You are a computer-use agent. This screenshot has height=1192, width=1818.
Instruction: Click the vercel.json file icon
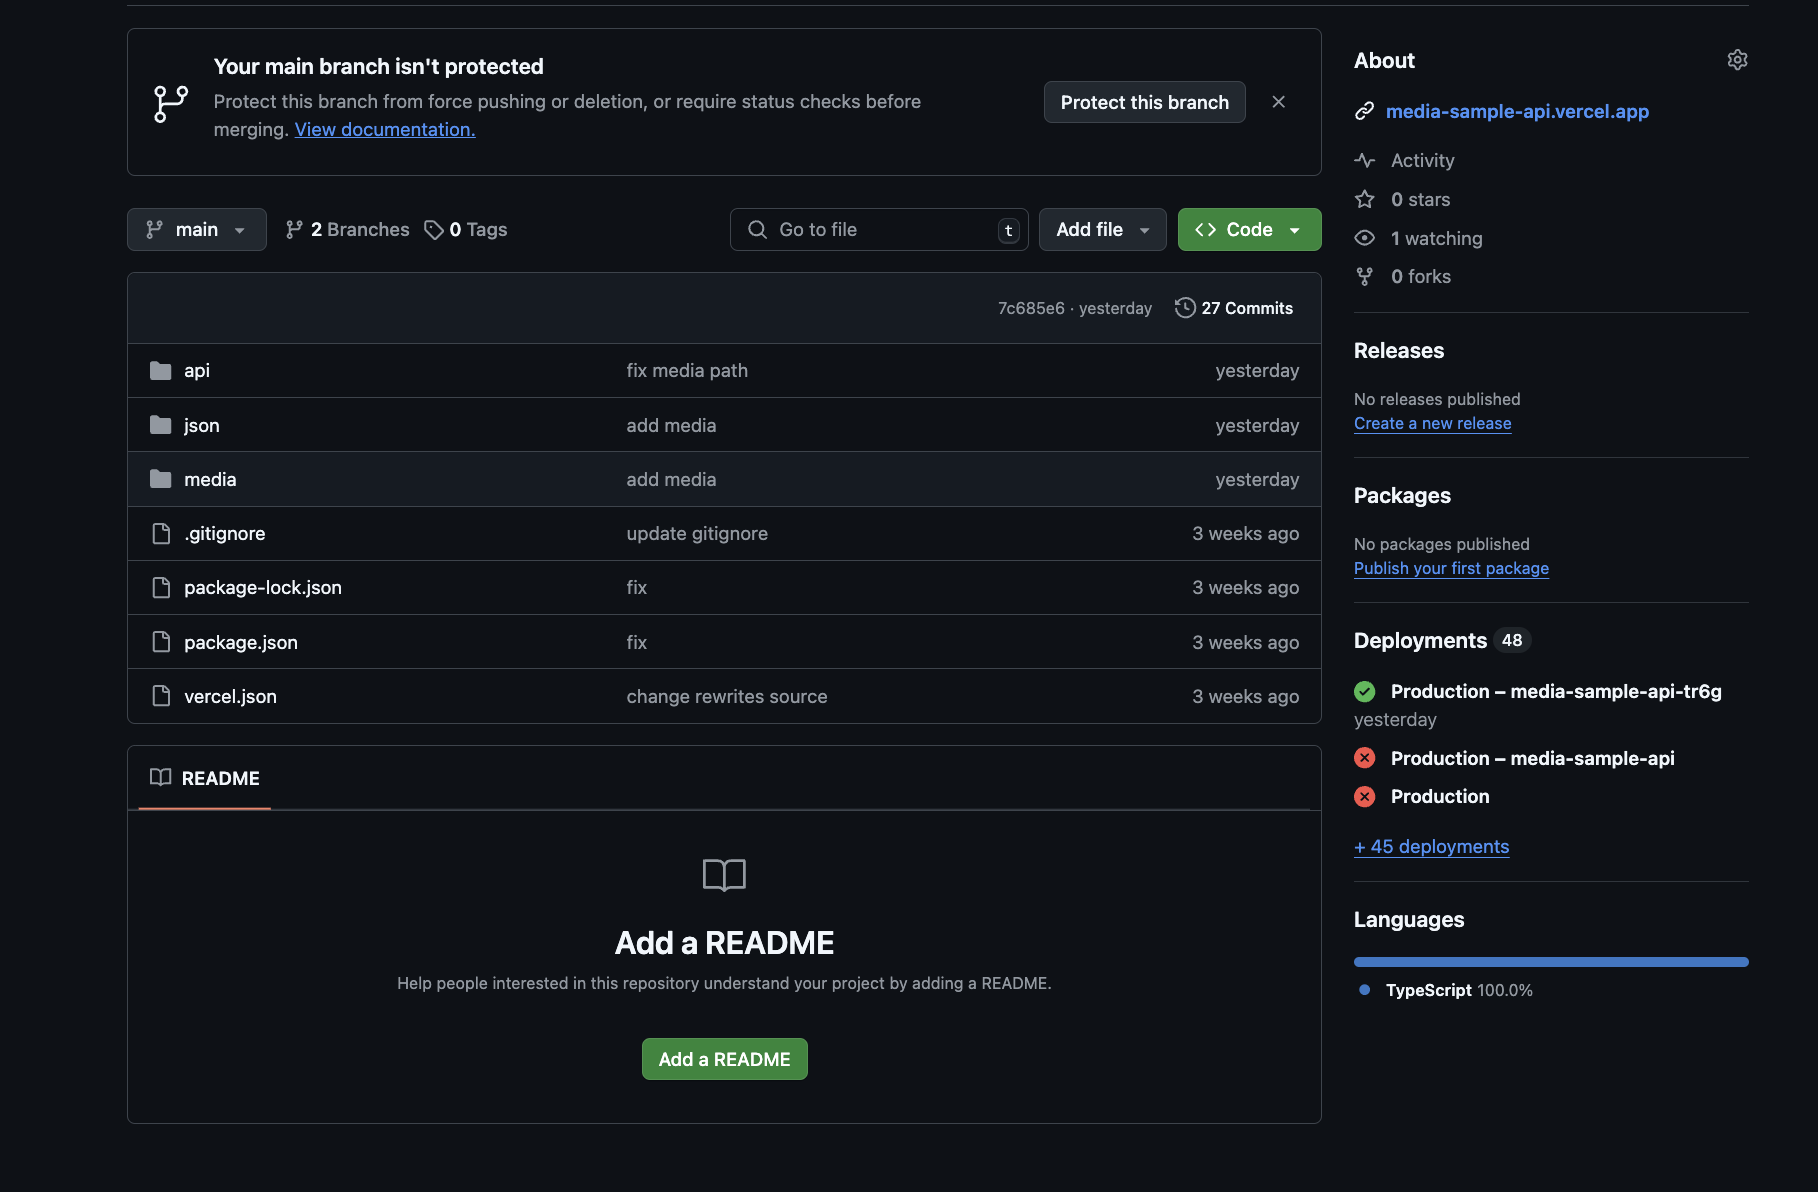(161, 696)
